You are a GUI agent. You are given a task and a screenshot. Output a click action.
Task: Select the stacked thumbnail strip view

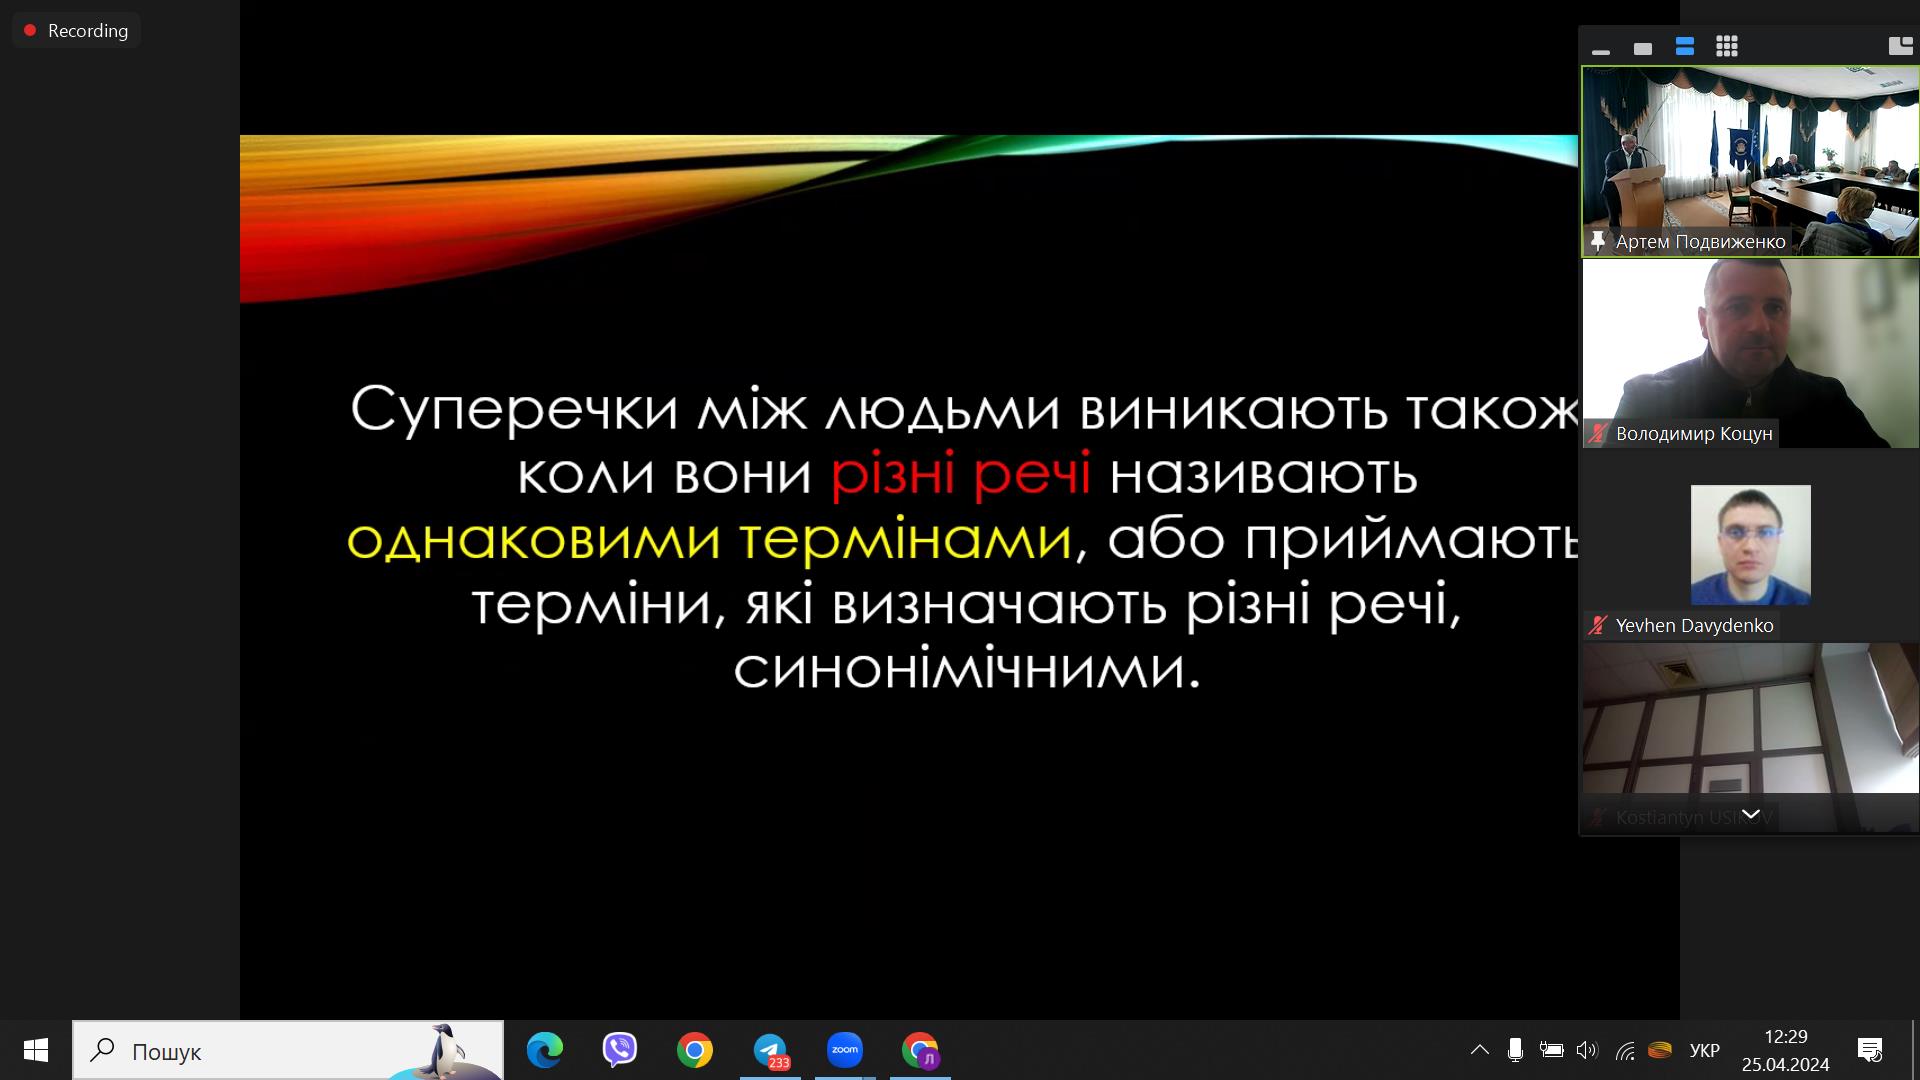1684,47
